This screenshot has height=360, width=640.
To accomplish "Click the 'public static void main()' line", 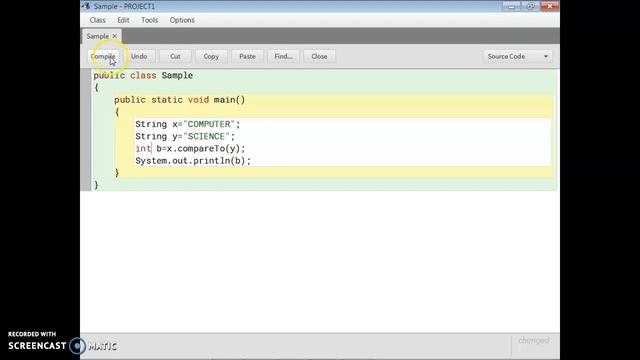I will 180,100.
